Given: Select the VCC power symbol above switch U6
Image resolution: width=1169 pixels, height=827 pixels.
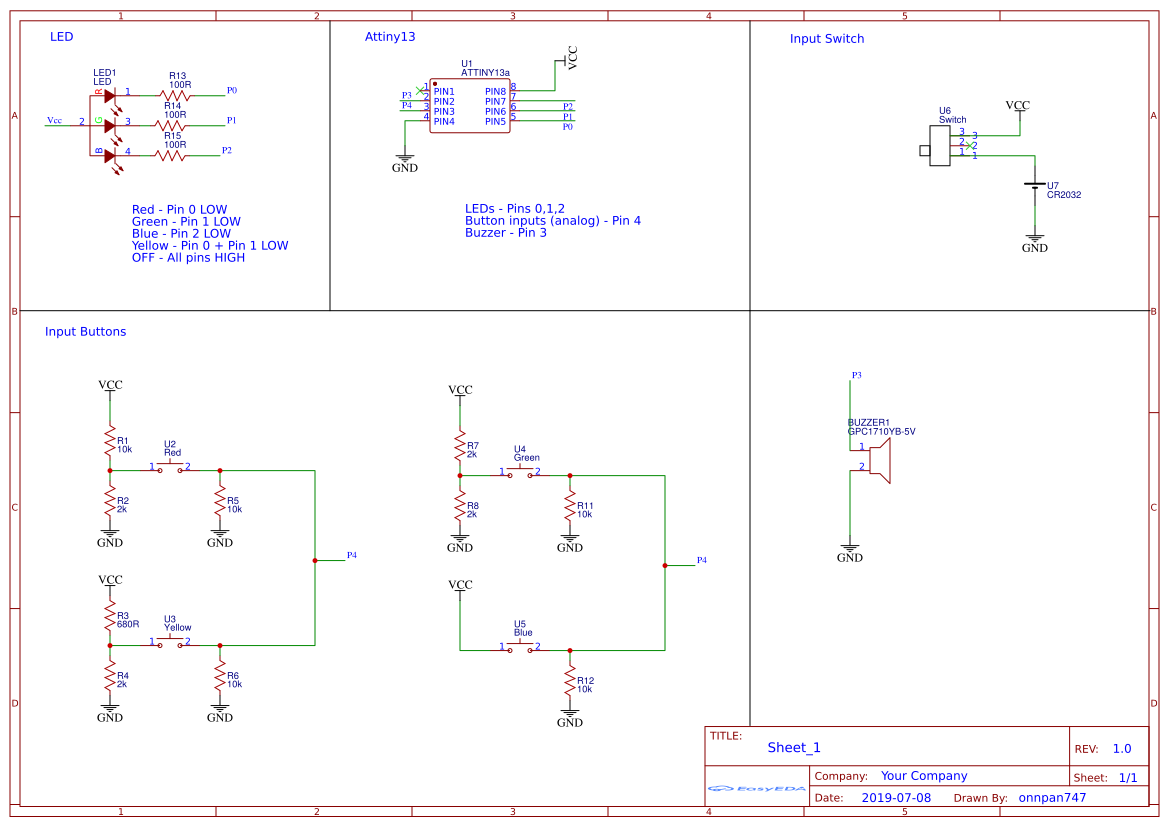Looking at the screenshot, I should pyautogui.click(x=1019, y=106).
